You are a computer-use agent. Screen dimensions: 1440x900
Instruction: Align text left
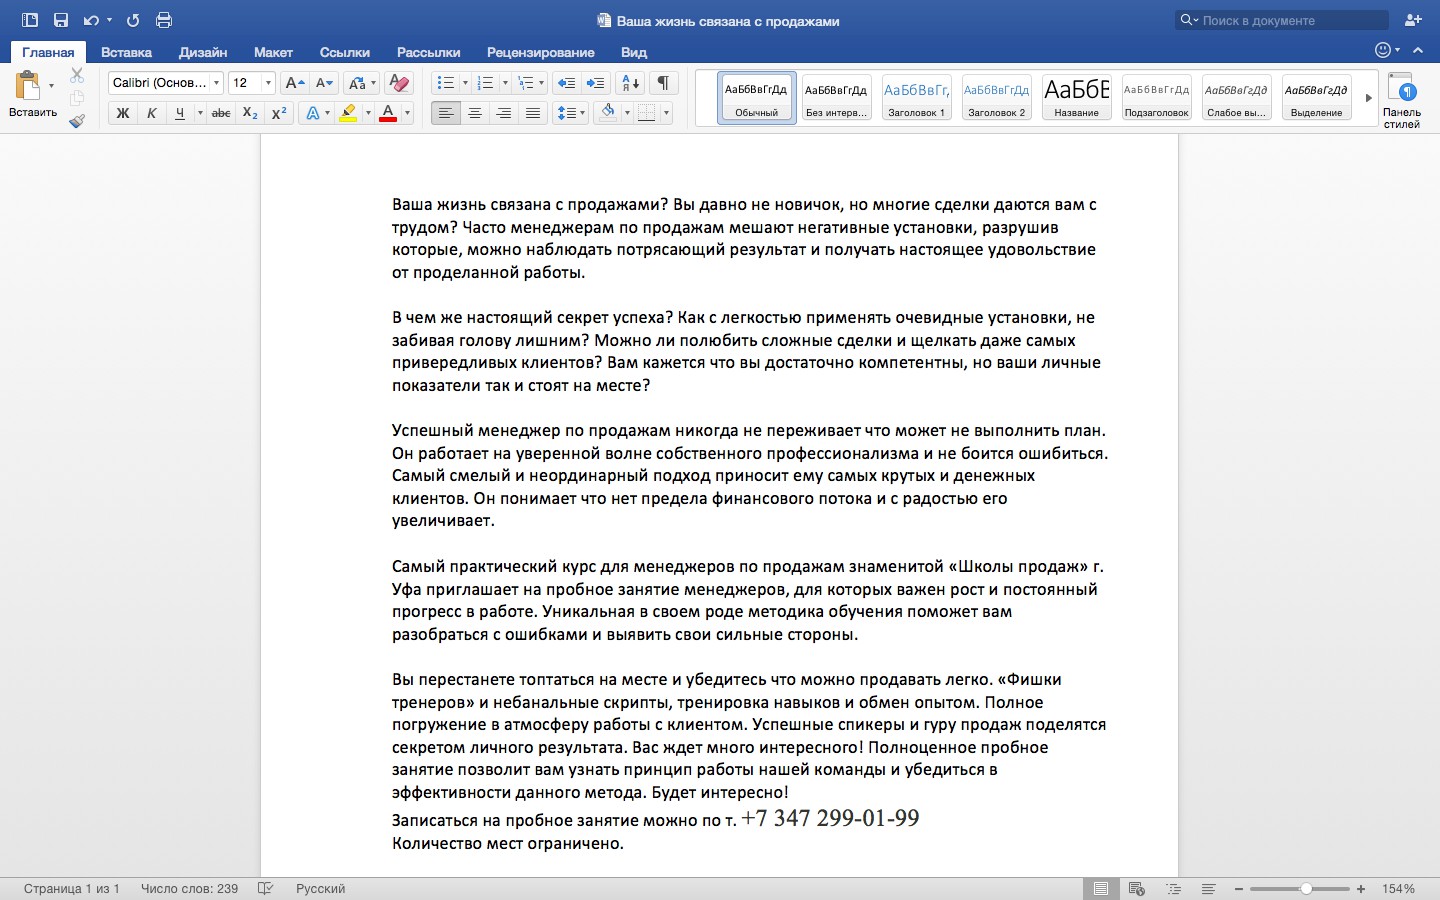446,113
